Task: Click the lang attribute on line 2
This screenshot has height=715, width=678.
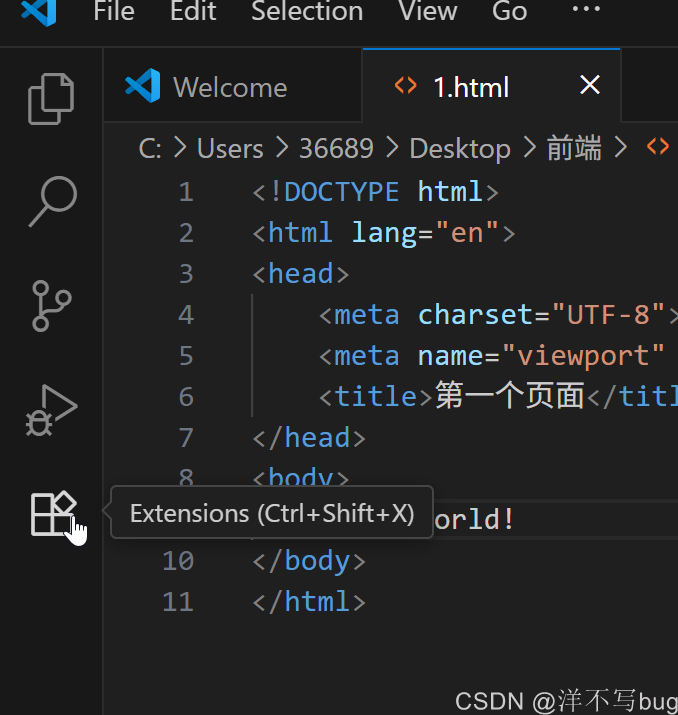Action: pos(384,233)
